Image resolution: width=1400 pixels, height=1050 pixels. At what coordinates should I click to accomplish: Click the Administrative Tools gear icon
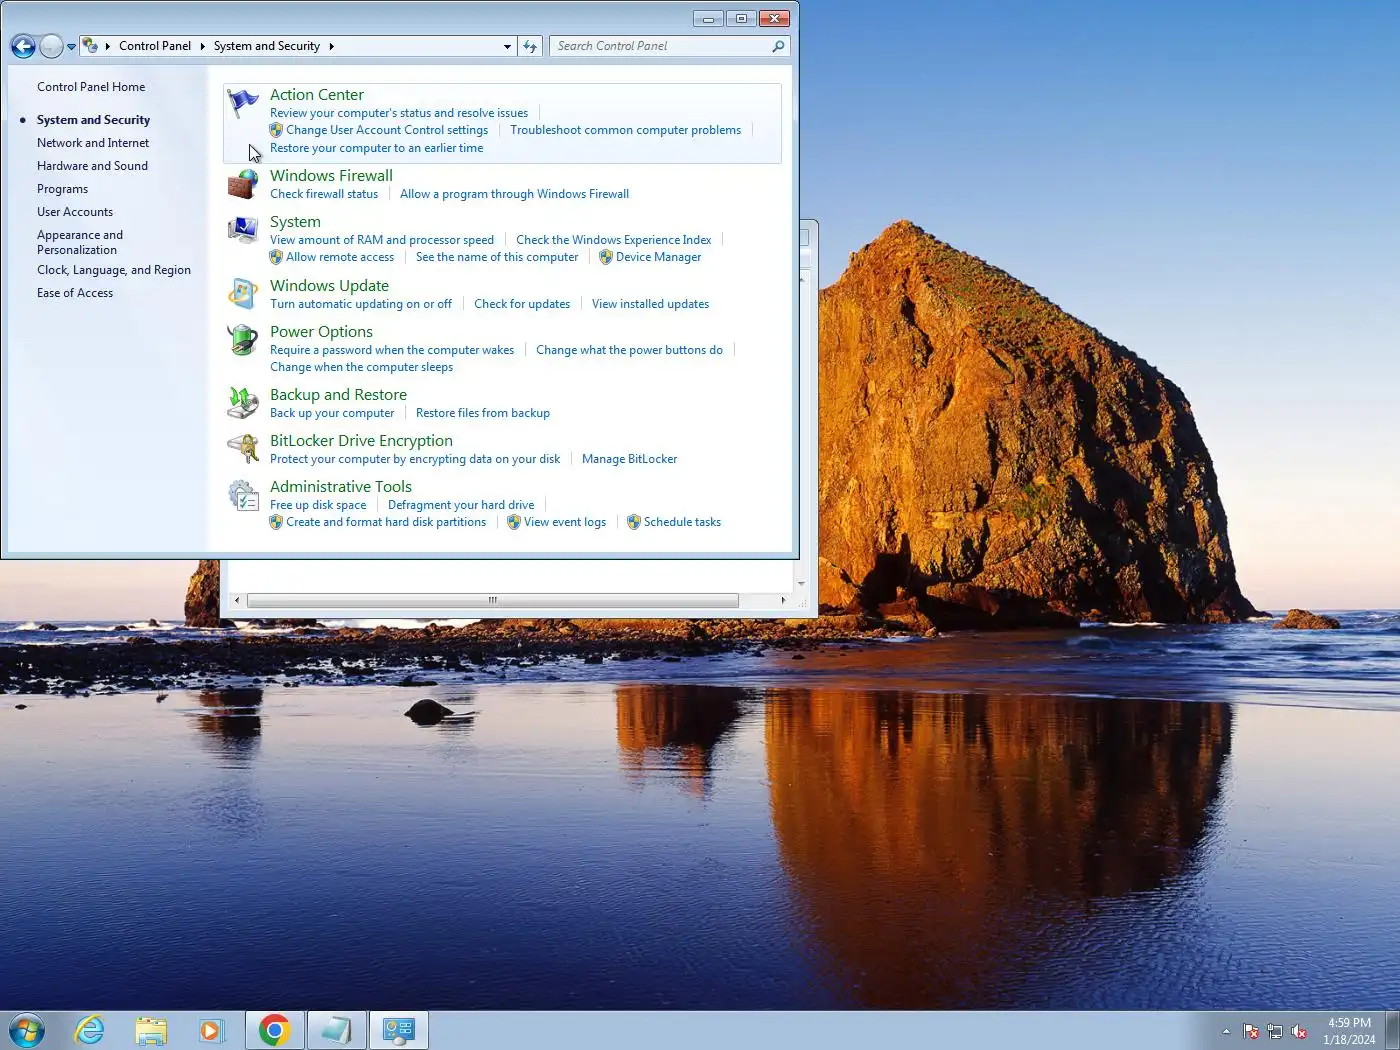pos(243,495)
